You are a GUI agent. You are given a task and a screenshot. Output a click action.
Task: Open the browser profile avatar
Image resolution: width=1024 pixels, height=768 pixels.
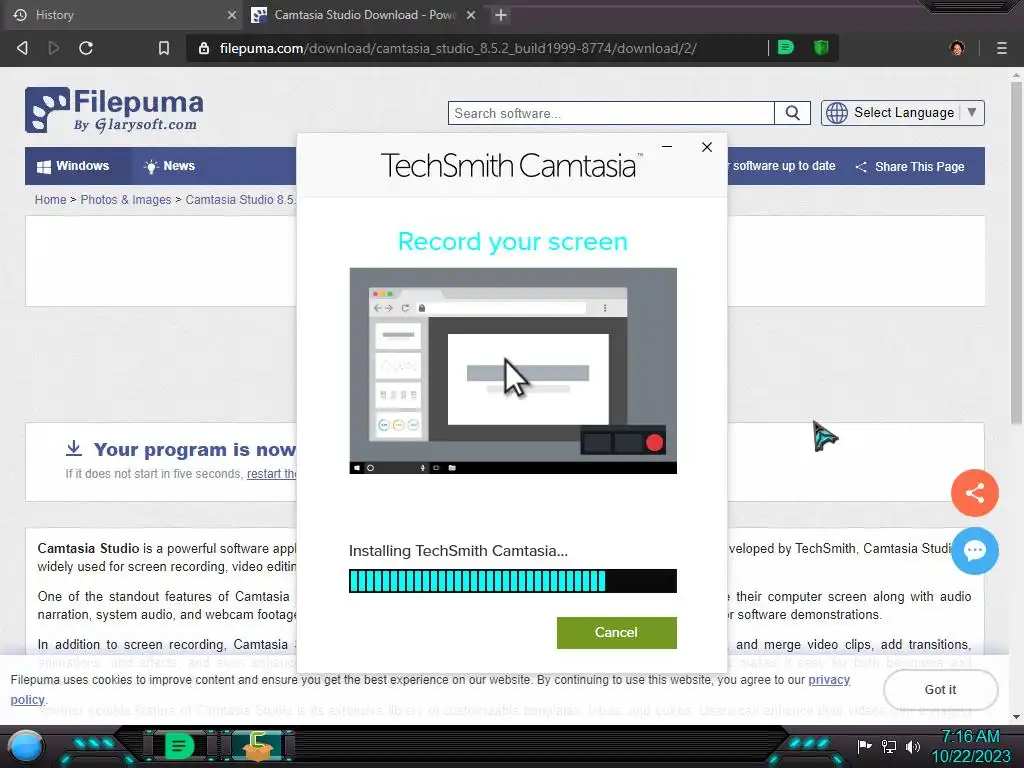click(957, 48)
